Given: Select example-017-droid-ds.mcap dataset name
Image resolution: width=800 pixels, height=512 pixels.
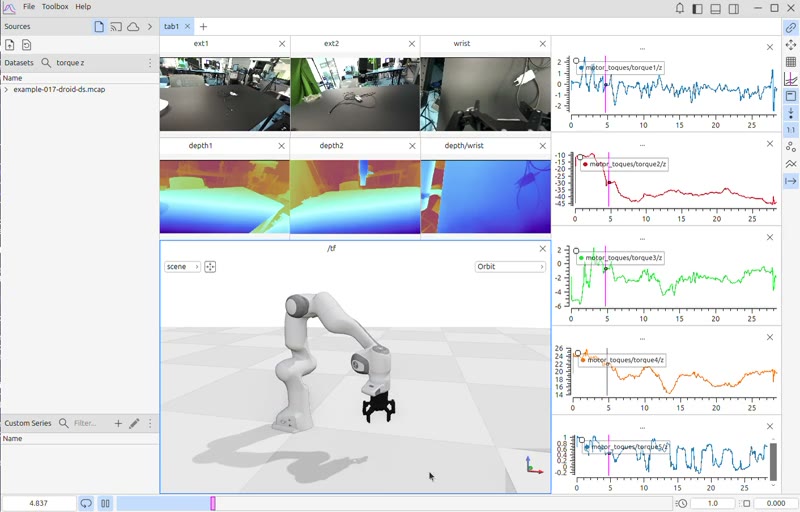Looking at the screenshot, I should pos(59,89).
